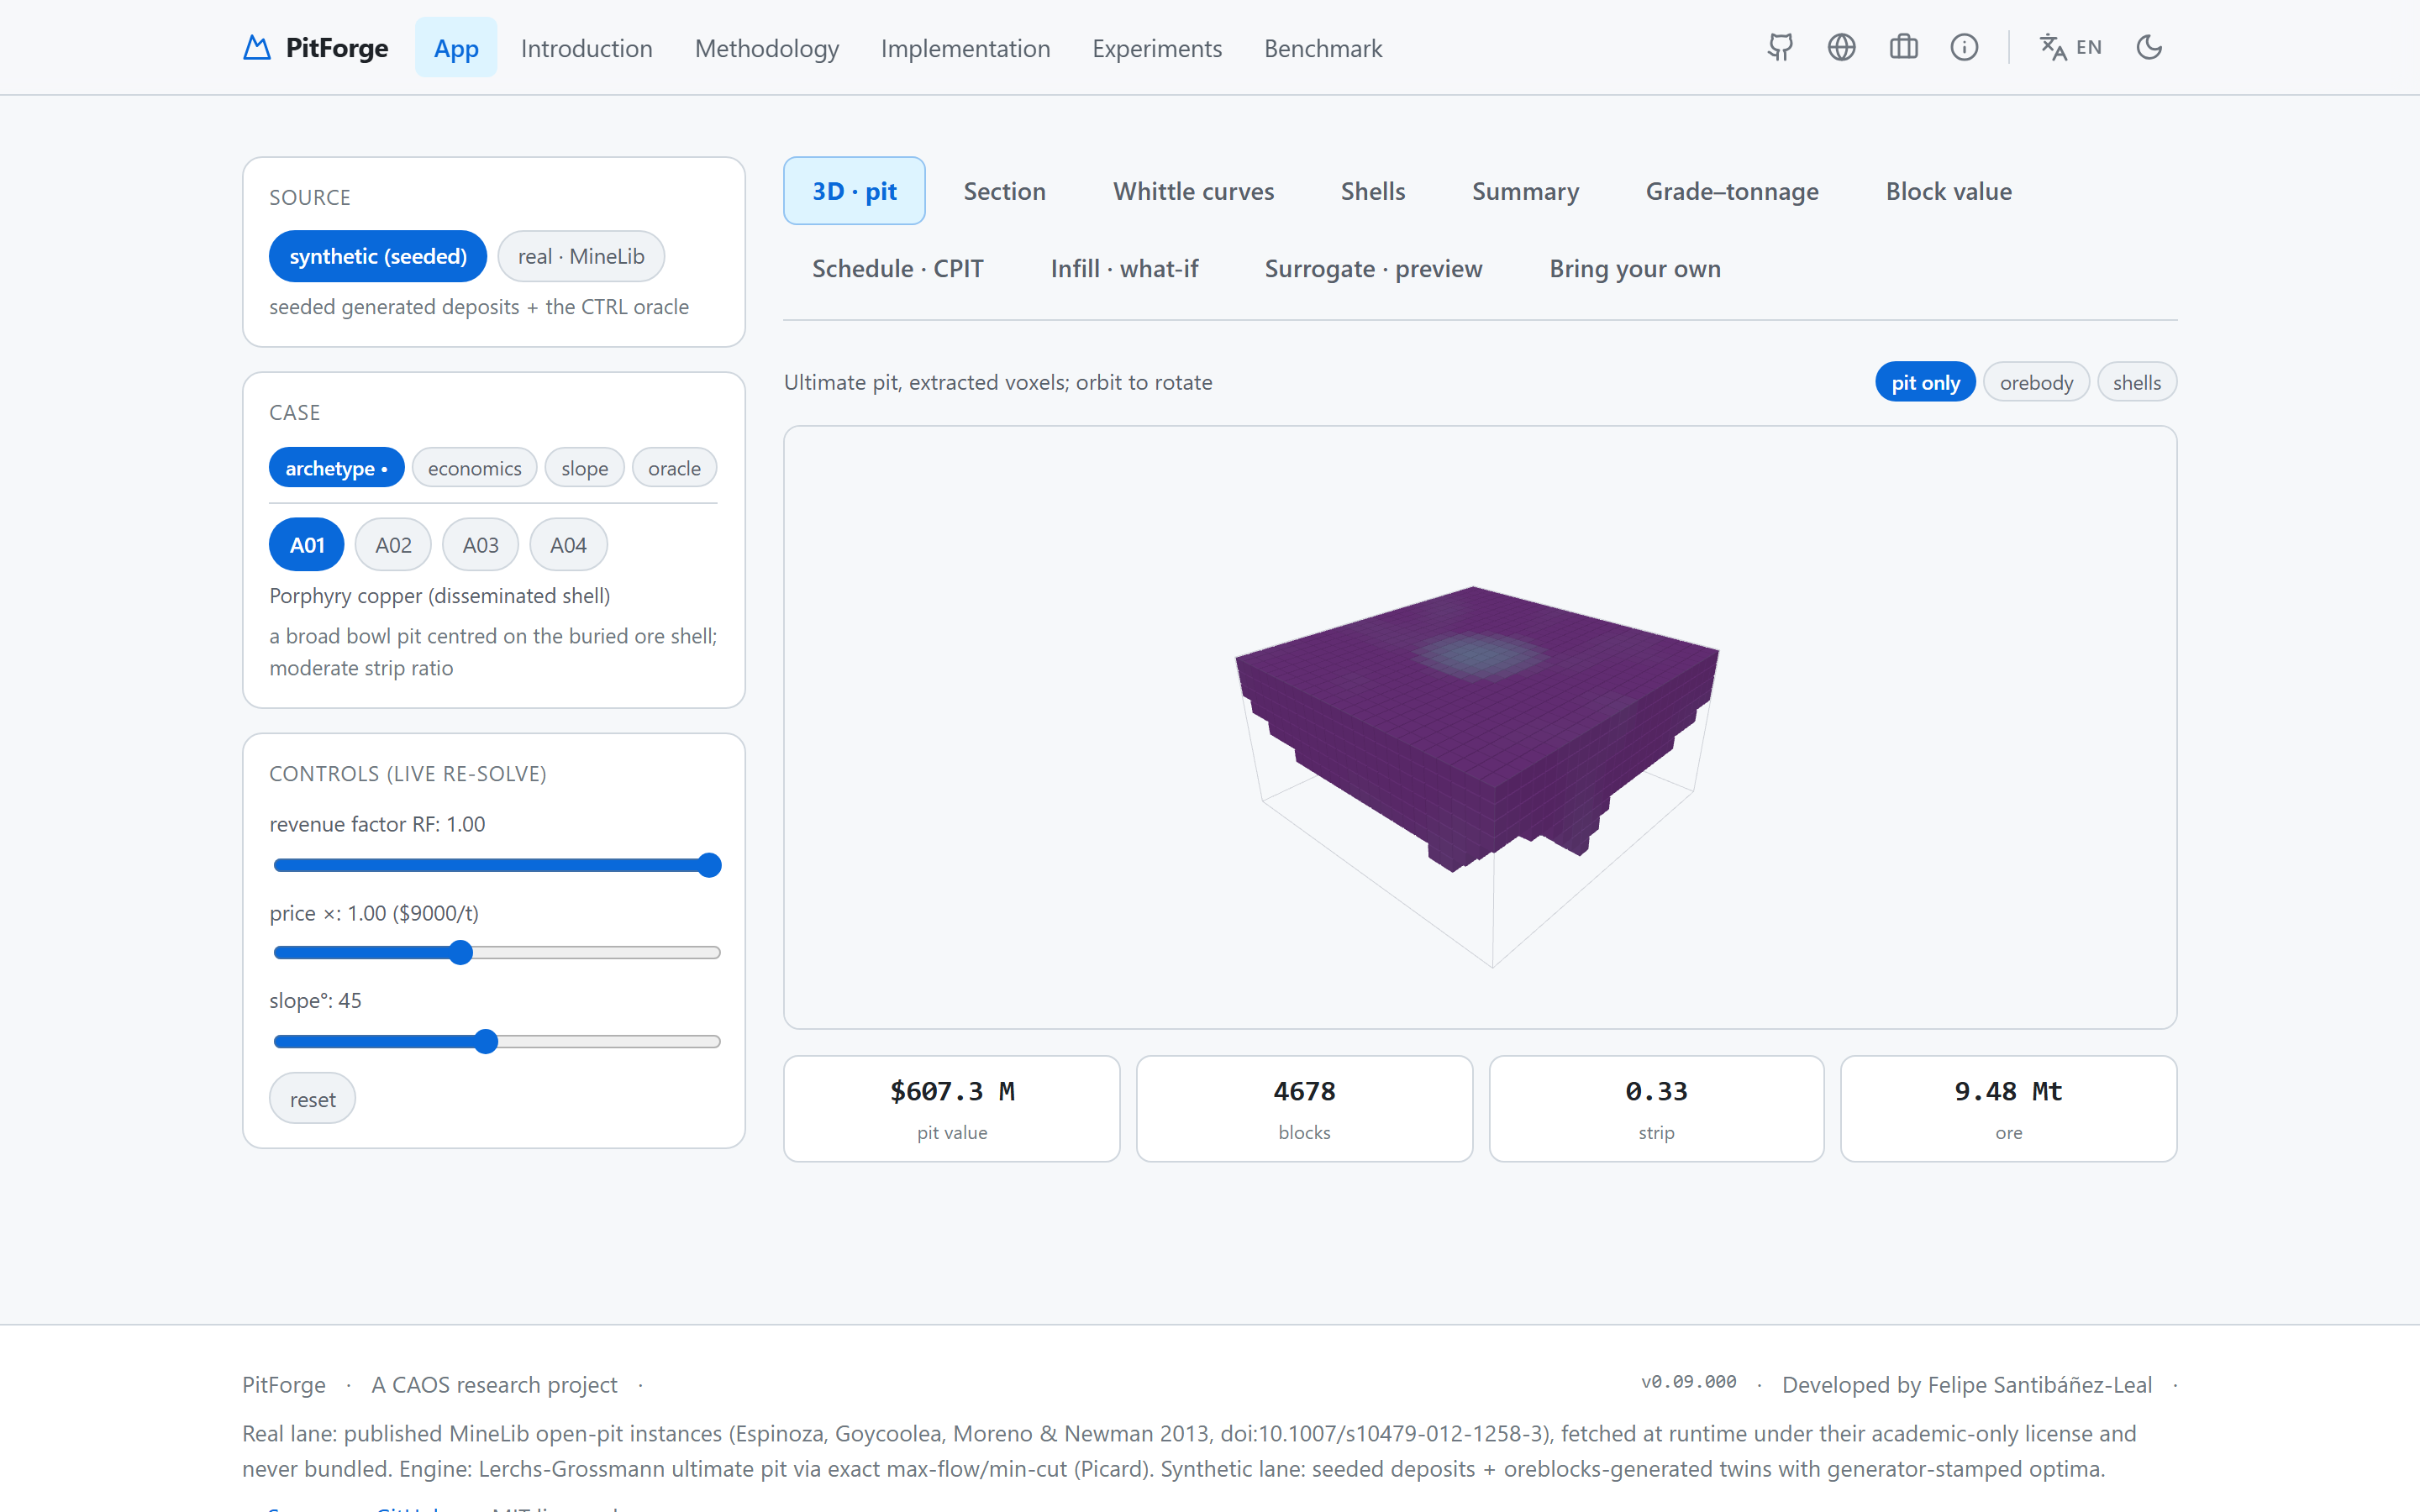Select the archetype case group
The height and width of the screenshot is (1512, 2420).
pos(336,468)
